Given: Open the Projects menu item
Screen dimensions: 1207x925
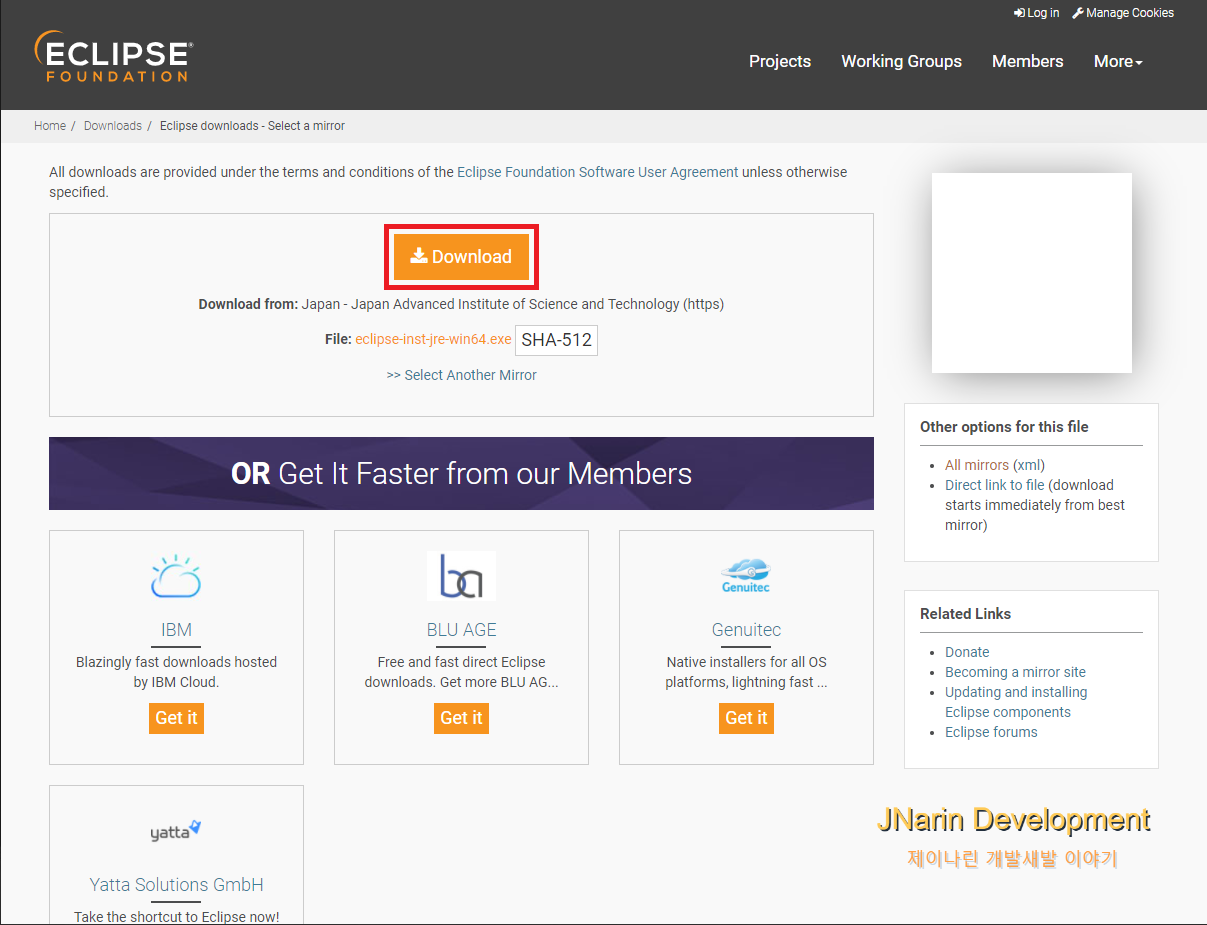Looking at the screenshot, I should [780, 61].
